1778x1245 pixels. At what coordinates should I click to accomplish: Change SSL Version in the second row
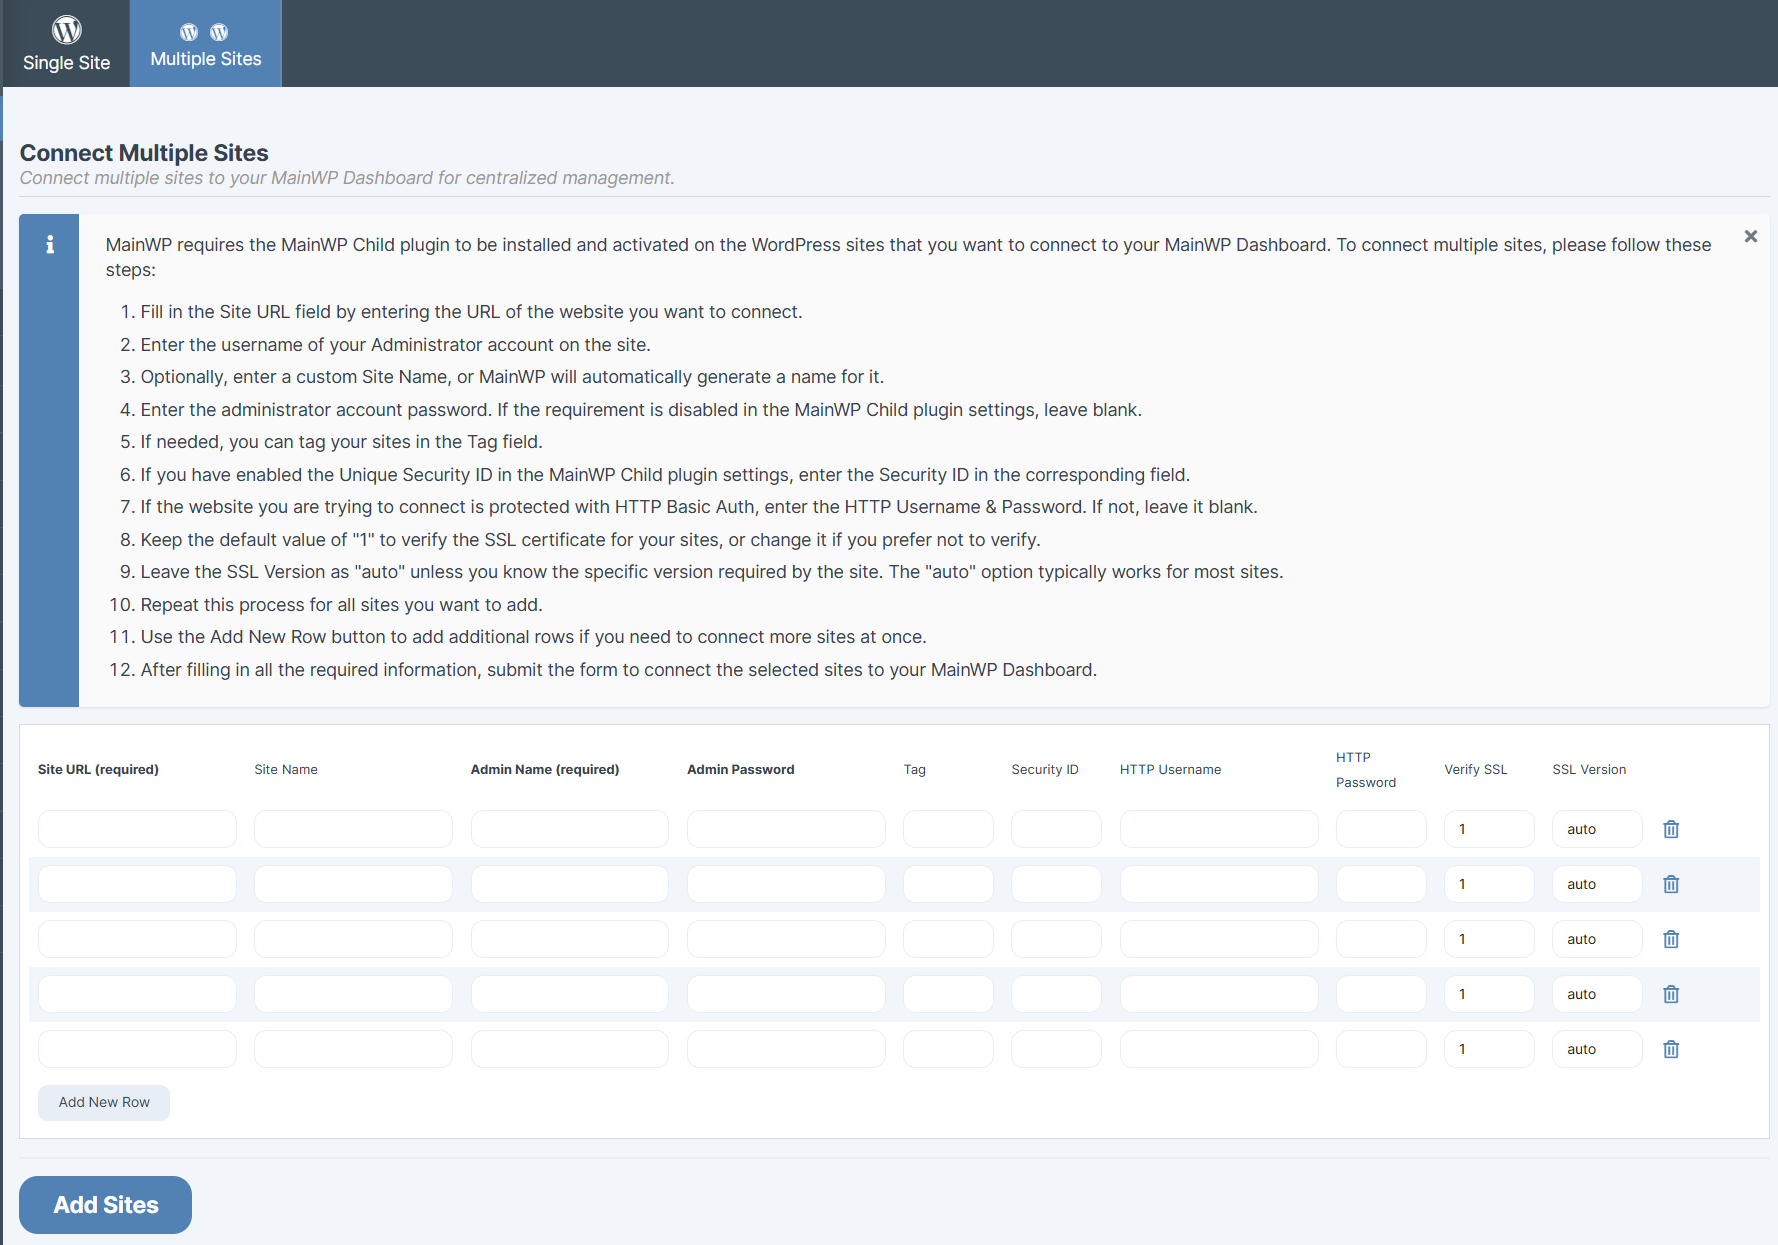point(1596,883)
